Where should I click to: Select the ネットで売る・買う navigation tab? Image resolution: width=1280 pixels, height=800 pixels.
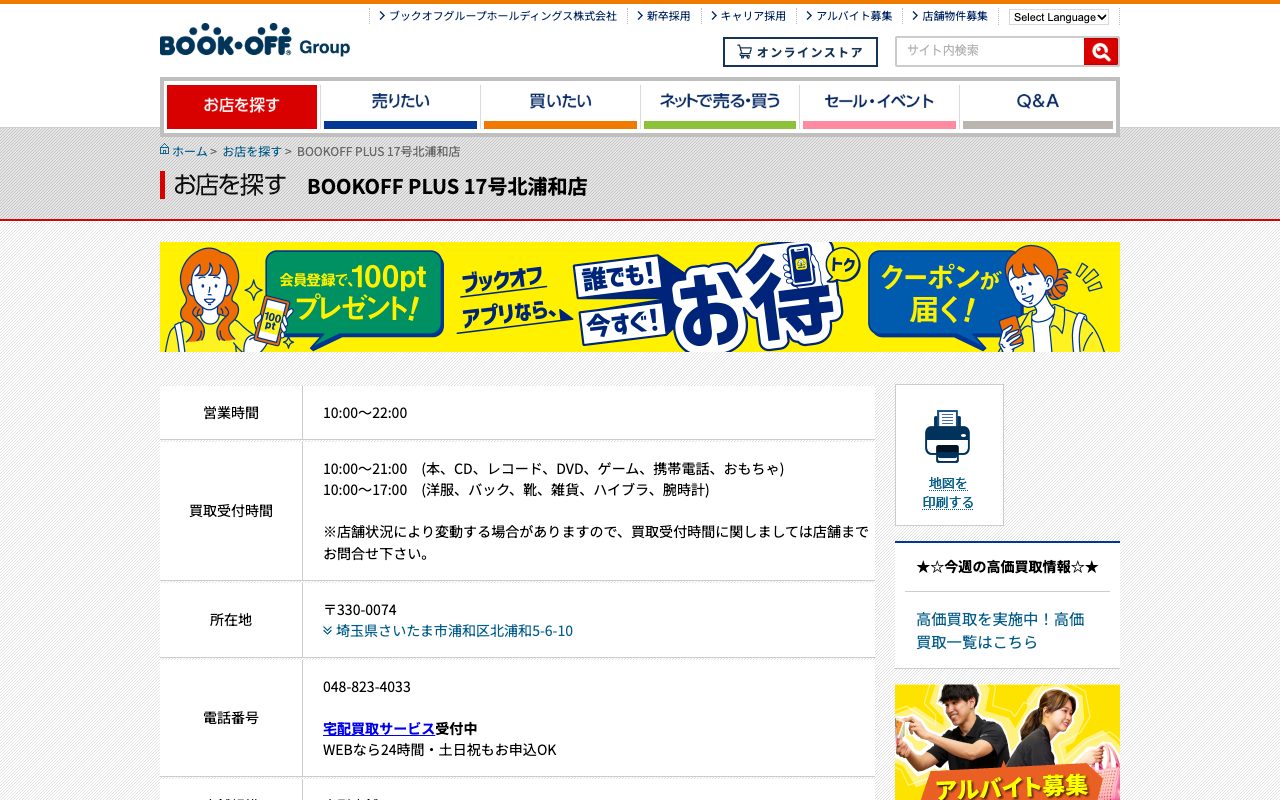coord(720,106)
